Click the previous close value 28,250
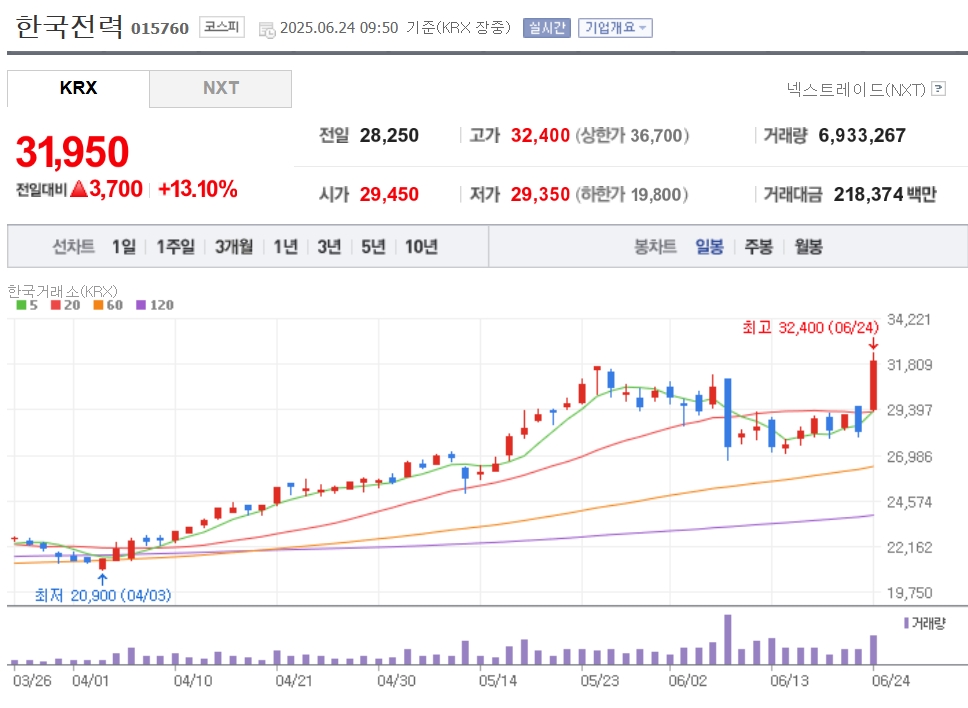This screenshot has height=708, width=968. (389, 135)
